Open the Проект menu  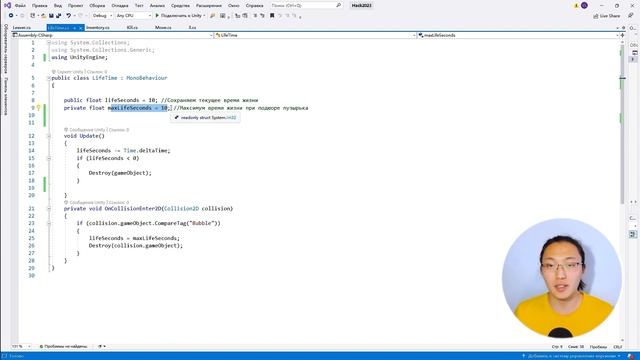tap(76, 5)
